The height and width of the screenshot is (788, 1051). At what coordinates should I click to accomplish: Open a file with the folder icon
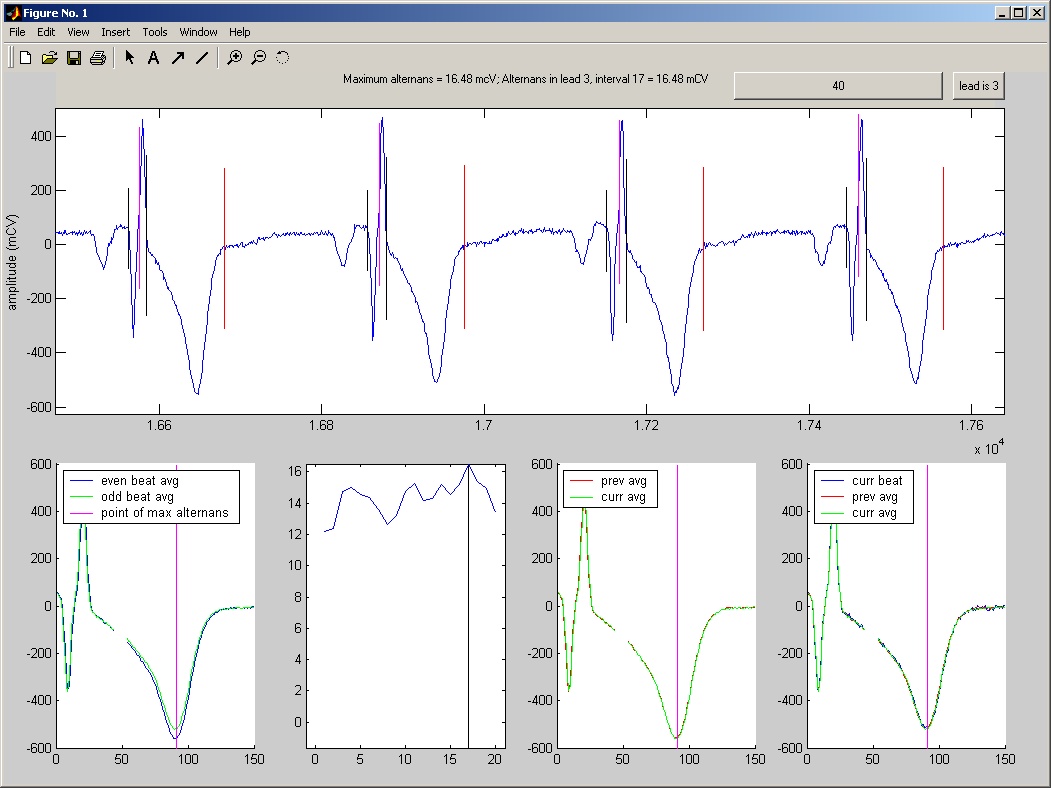pyautogui.click(x=50, y=58)
